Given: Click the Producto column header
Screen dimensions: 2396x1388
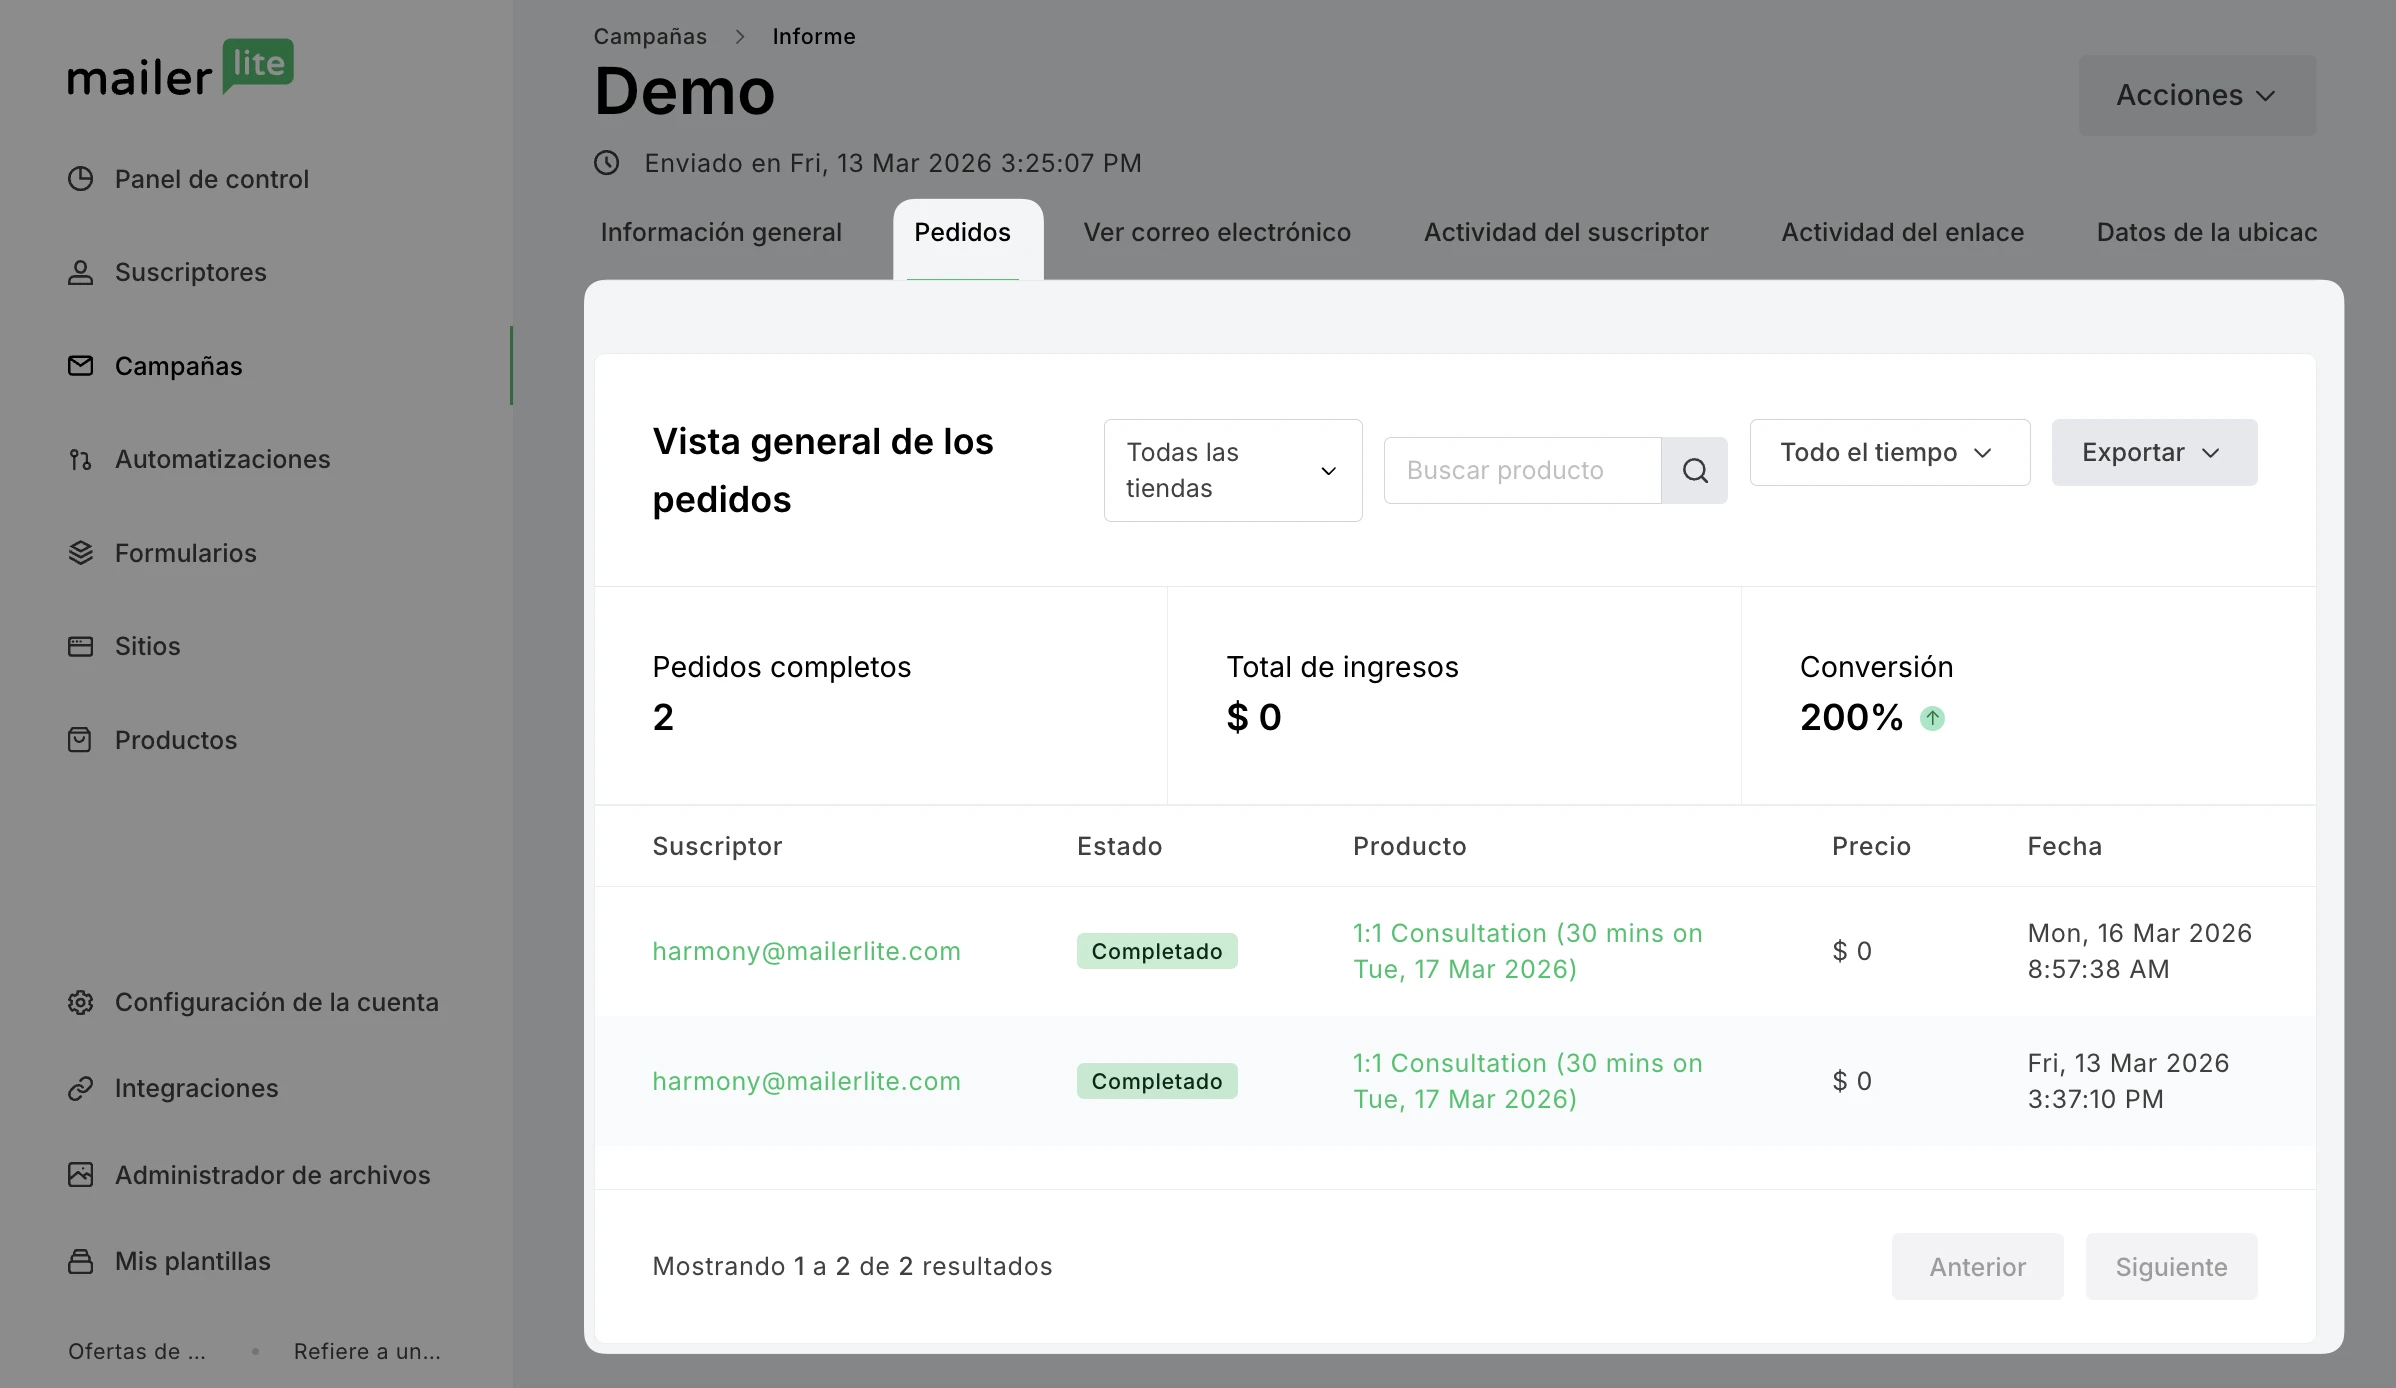Looking at the screenshot, I should 1409,846.
